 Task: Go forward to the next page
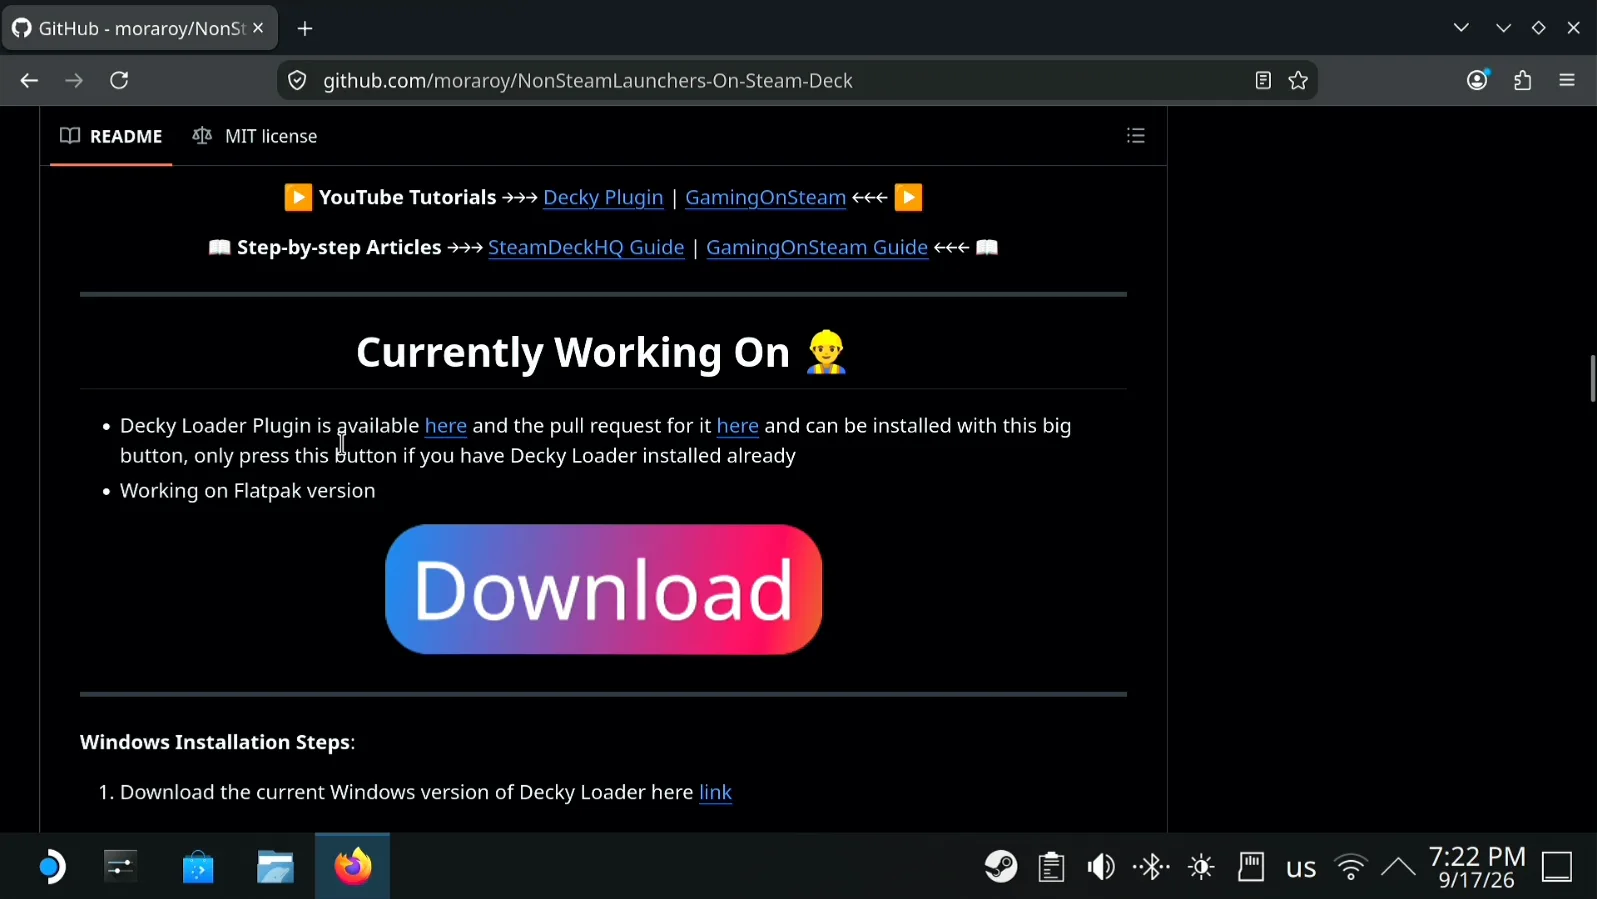tap(74, 81)
